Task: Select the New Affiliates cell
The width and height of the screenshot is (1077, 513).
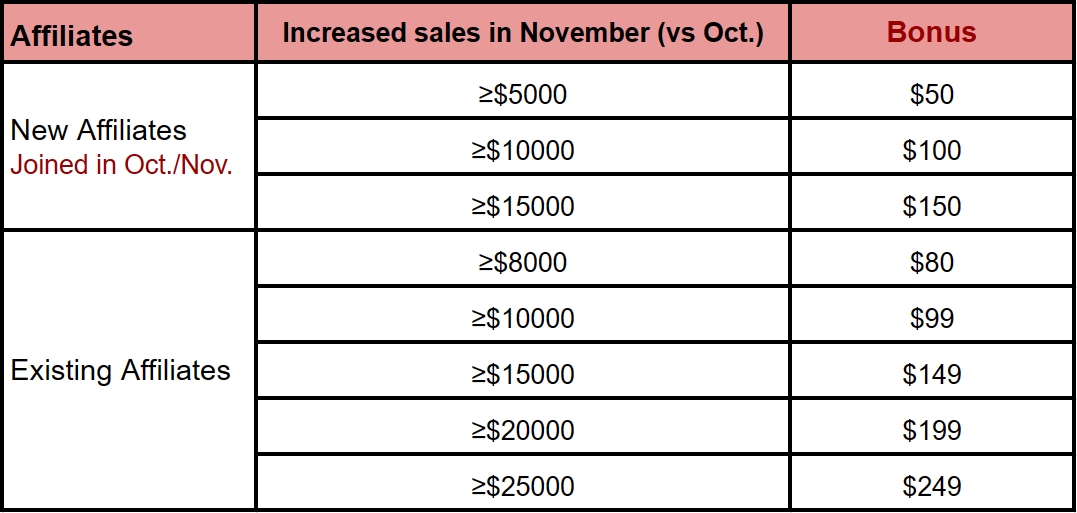Action: 129,146
